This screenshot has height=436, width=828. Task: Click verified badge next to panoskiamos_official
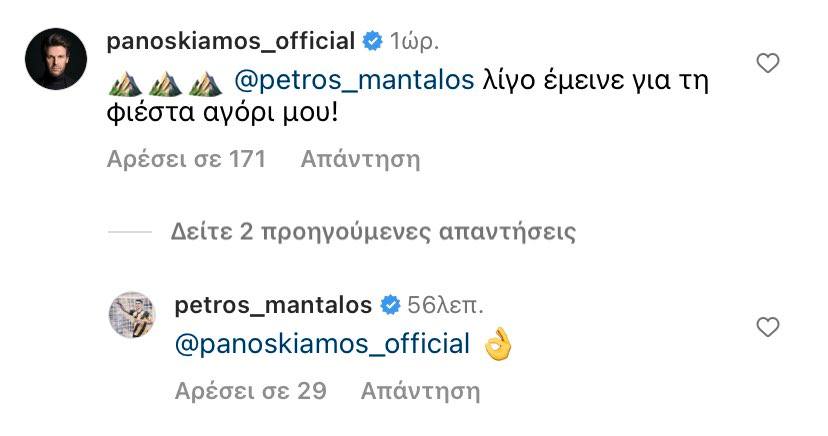tap(373, 42)
